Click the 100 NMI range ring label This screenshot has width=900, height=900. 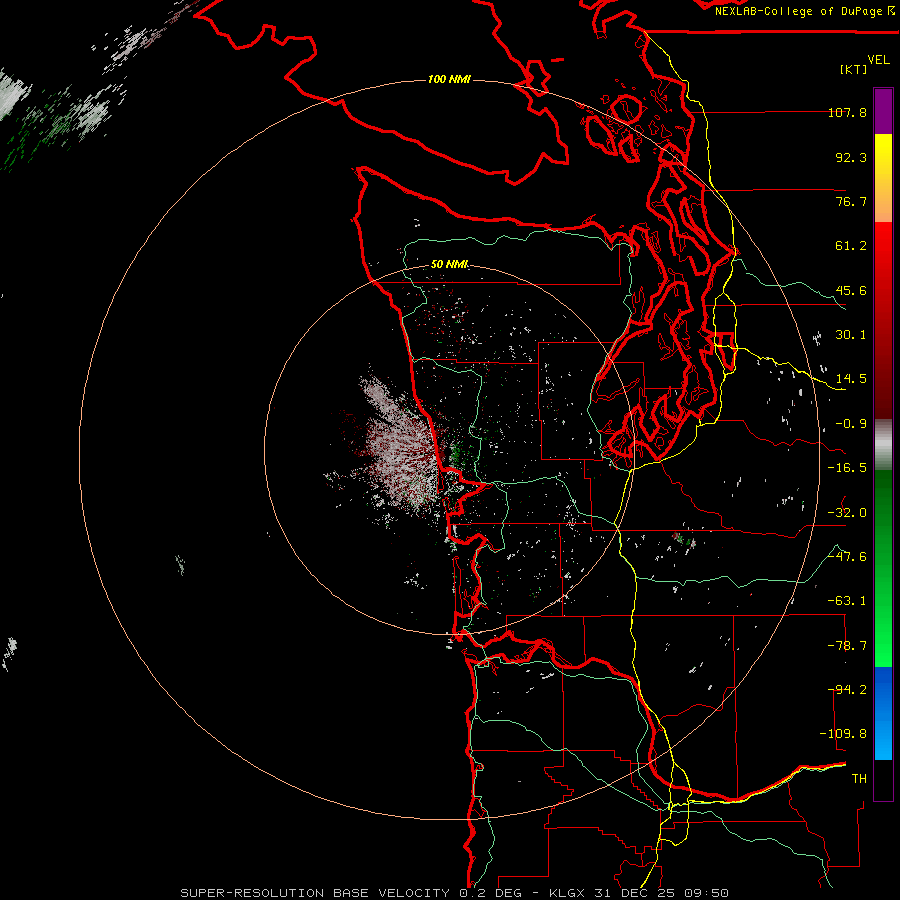(x=449, y=79)
